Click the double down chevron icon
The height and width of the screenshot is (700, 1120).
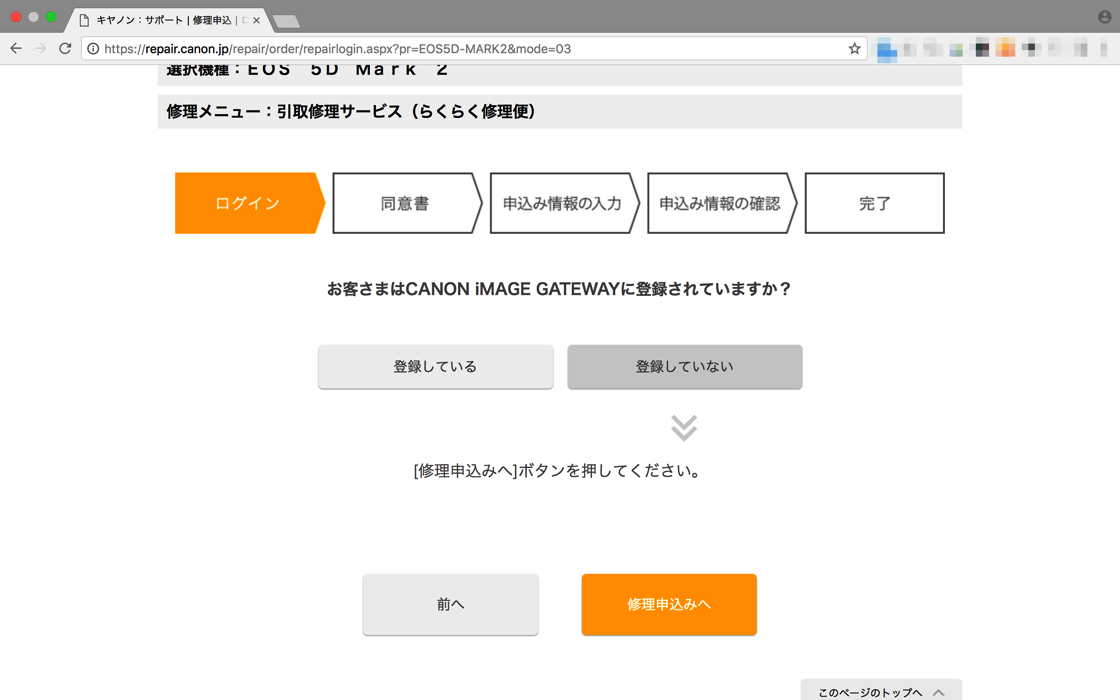(684, 428)
